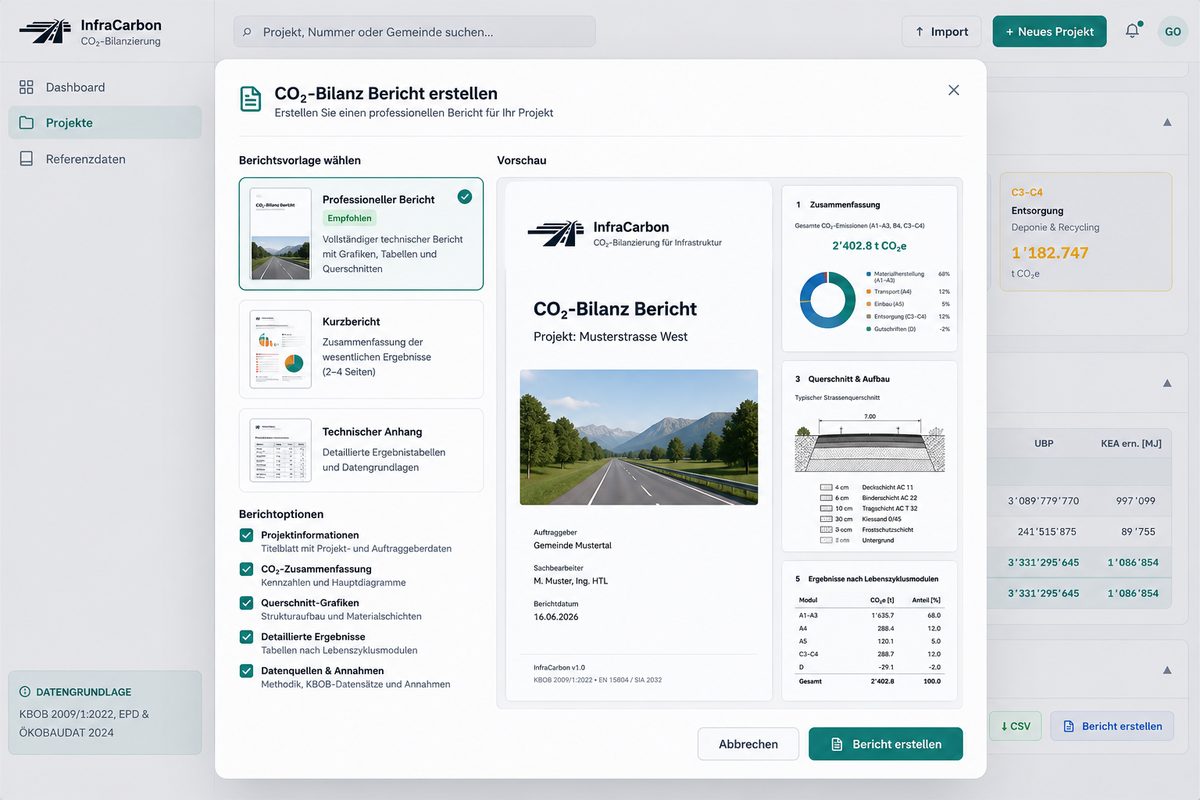Close the report dialog with the X
The width and height of the screenshot is (1200, 800).
[x=953, y=90]
